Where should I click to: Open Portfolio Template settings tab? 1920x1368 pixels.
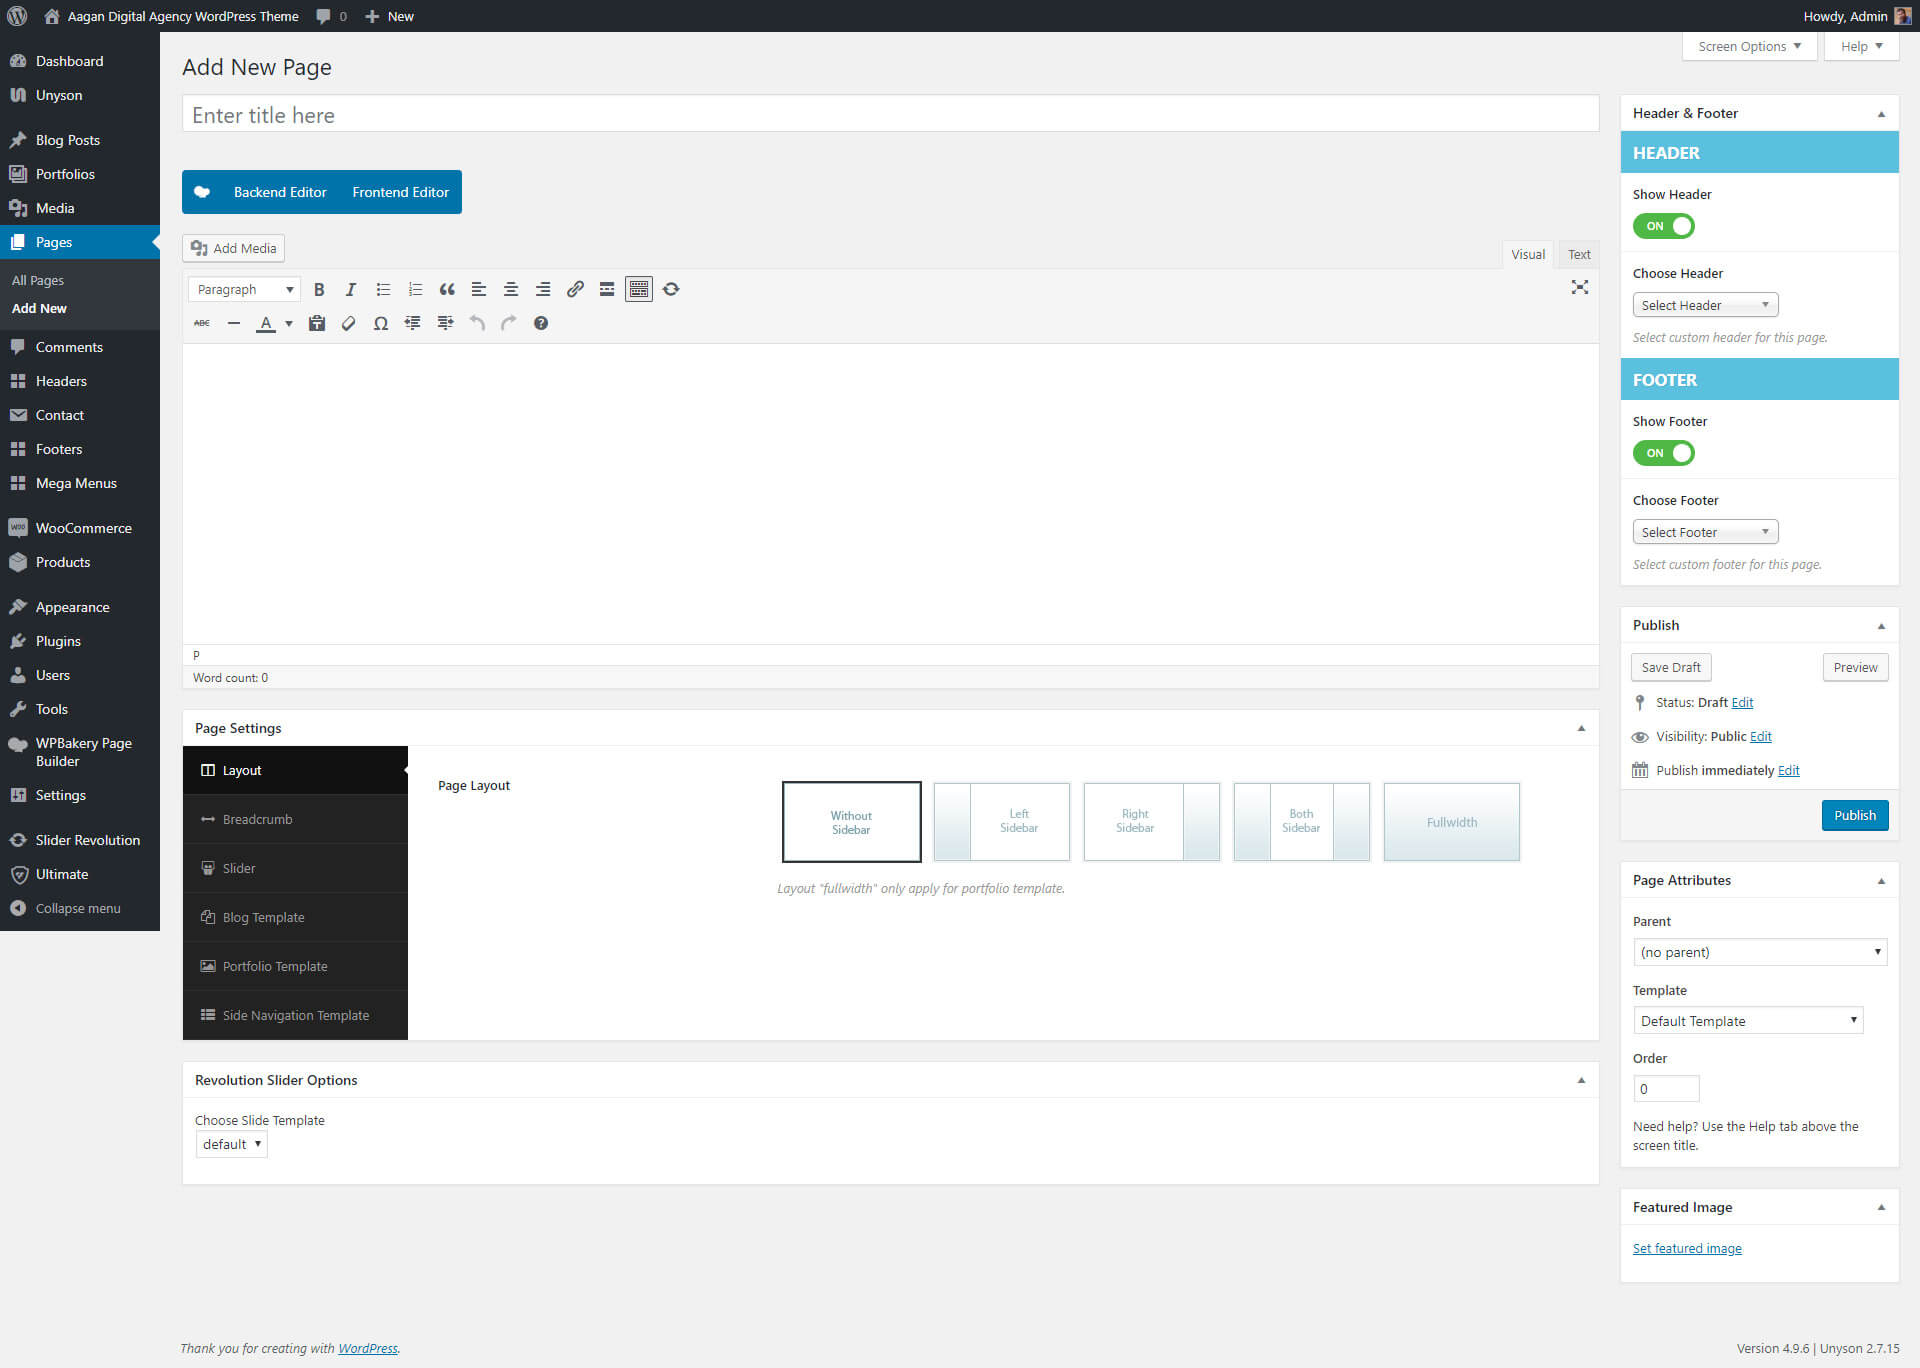coord(295,966)
